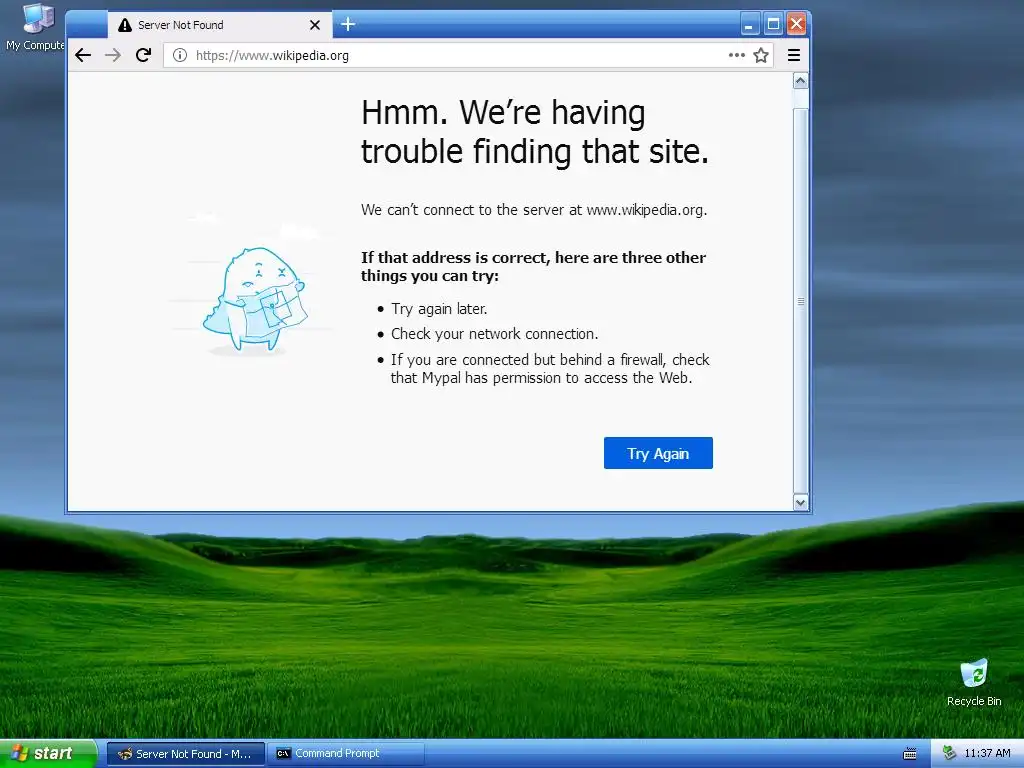
Task: Click the 'Try again later.' bullet text
Action: pyautogui.click(x=439, y=309)
